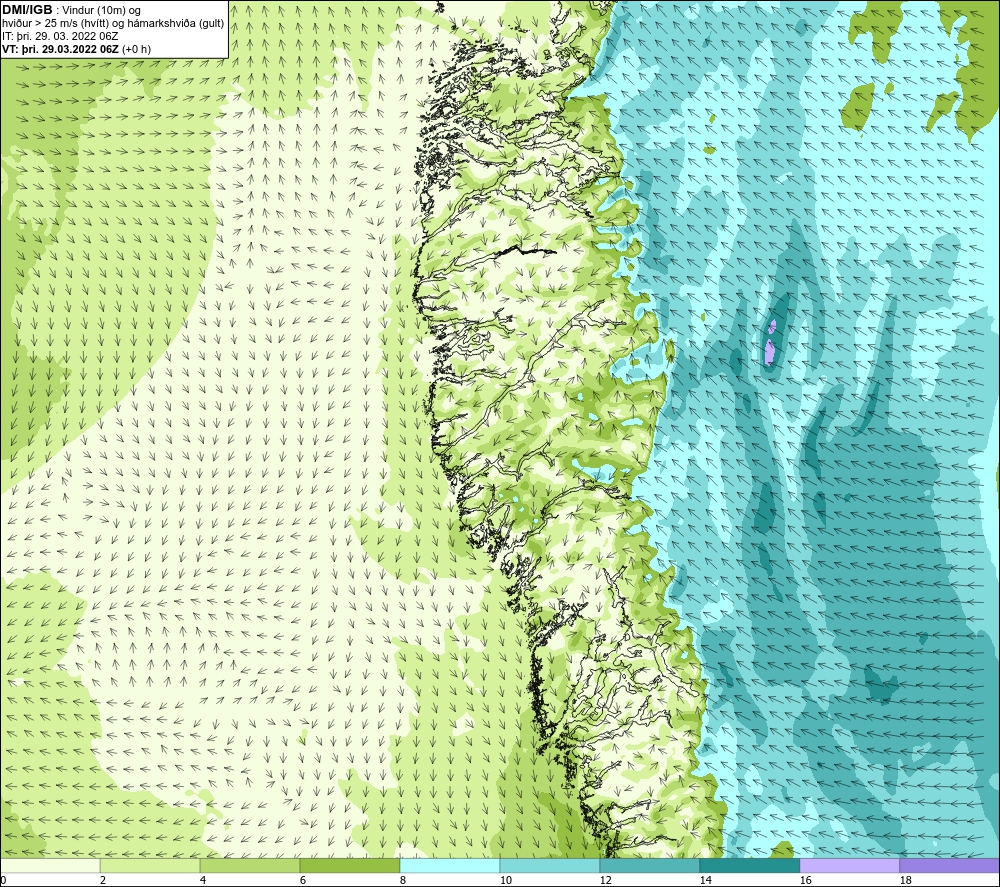Click the 2–4 m/s light green swatch
This screenshot has width=1000, height=887.
(x=150, y=865)
